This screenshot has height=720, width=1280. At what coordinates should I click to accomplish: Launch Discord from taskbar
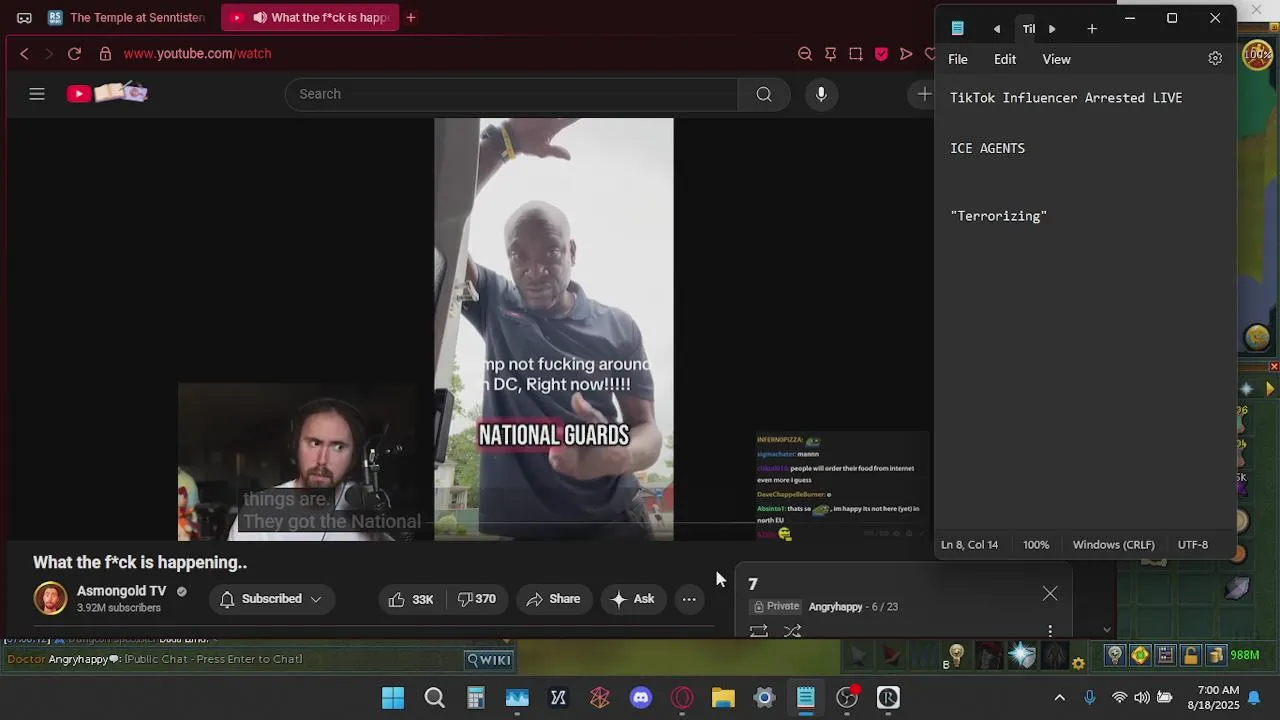point(641,698)
